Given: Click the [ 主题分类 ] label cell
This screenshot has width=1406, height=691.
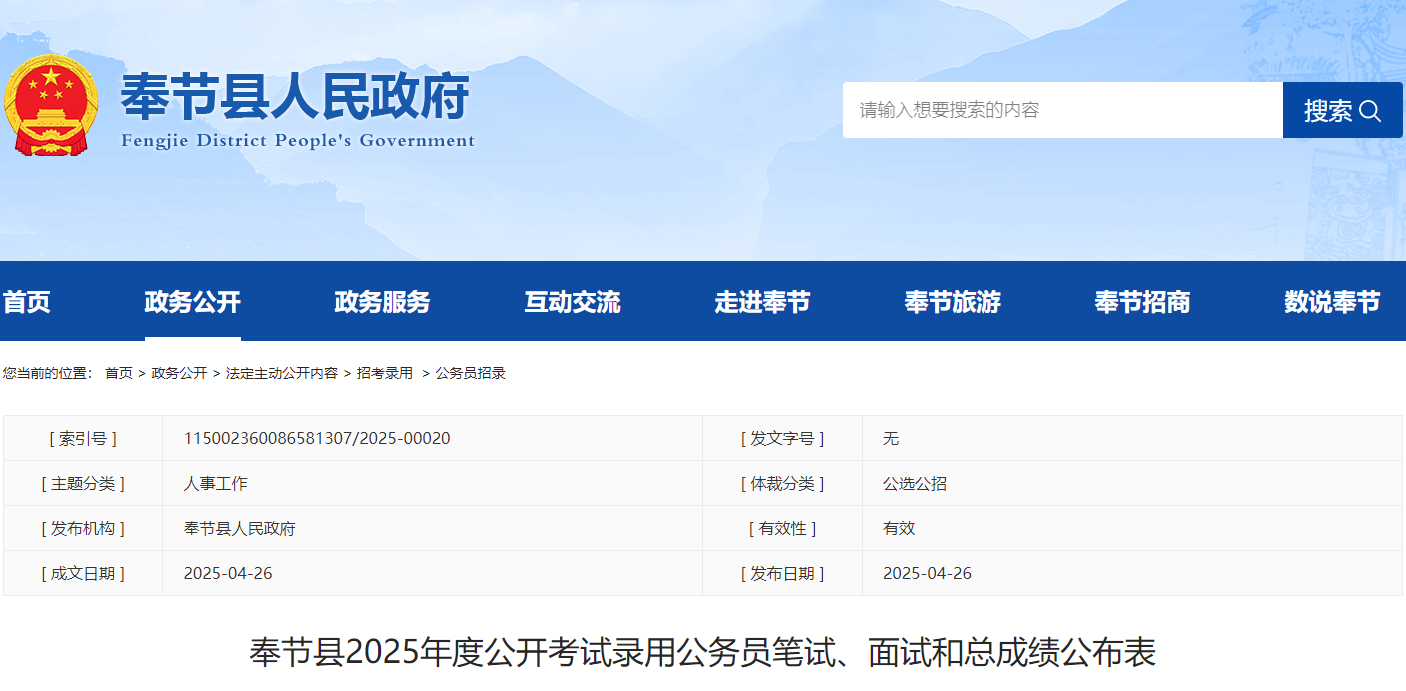Looking at the screenshot, I should point(83,483).
